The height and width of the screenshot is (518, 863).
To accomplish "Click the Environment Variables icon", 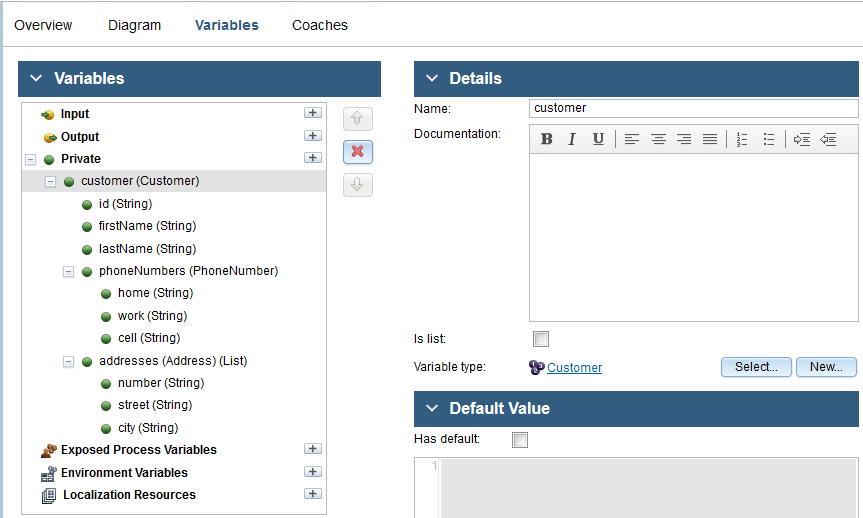I will (x=49, y=473).
